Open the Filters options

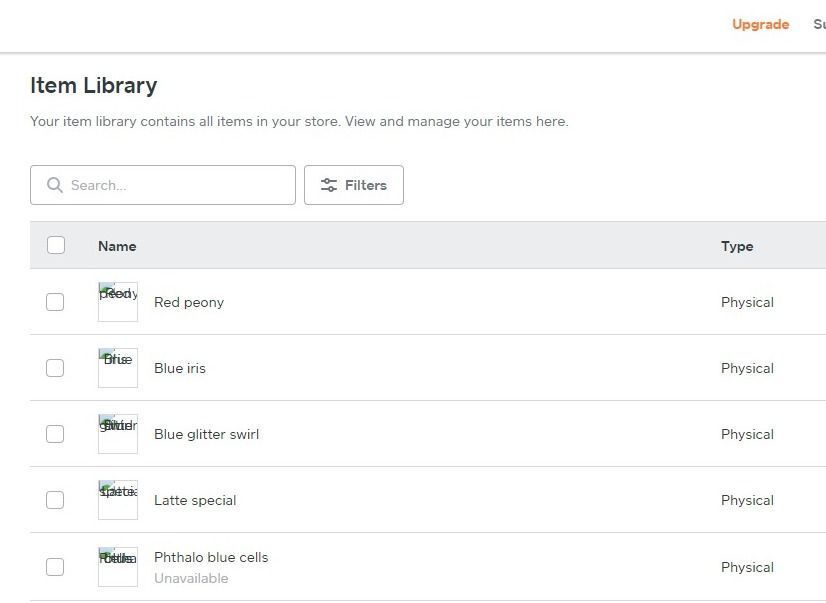point(354,185)
